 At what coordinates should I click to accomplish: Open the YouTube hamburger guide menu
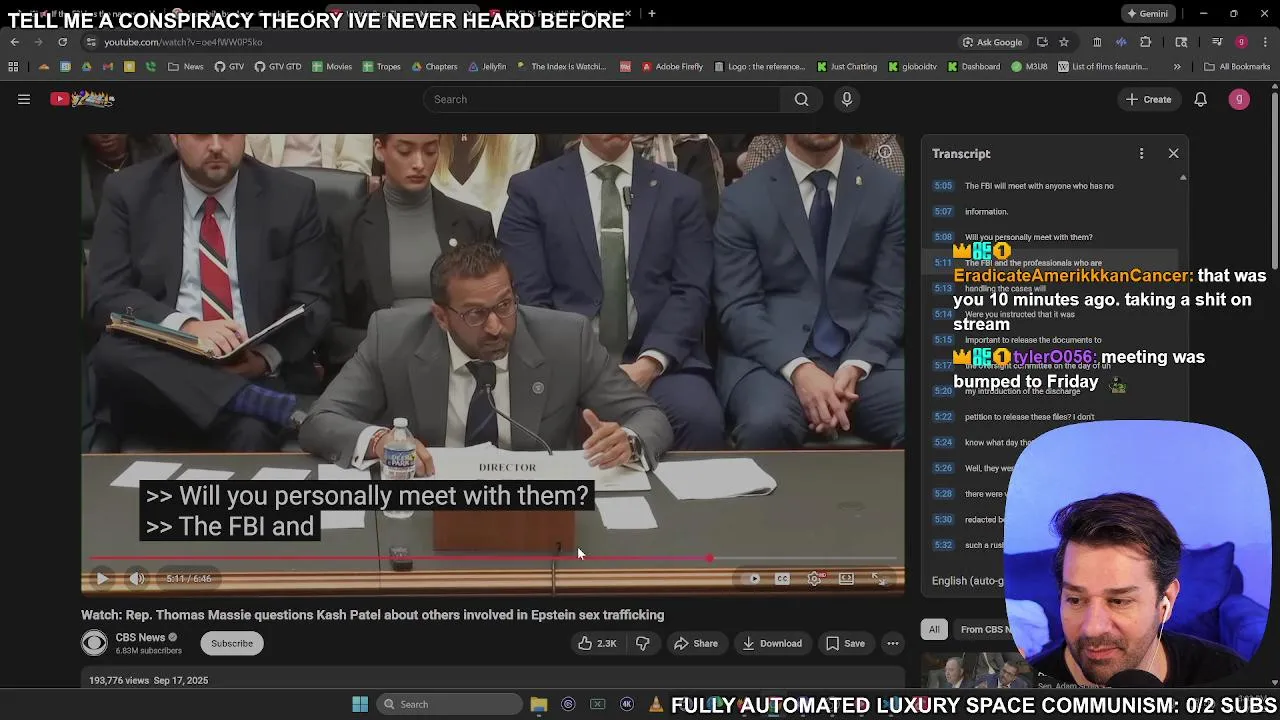(x=24, y=99)
